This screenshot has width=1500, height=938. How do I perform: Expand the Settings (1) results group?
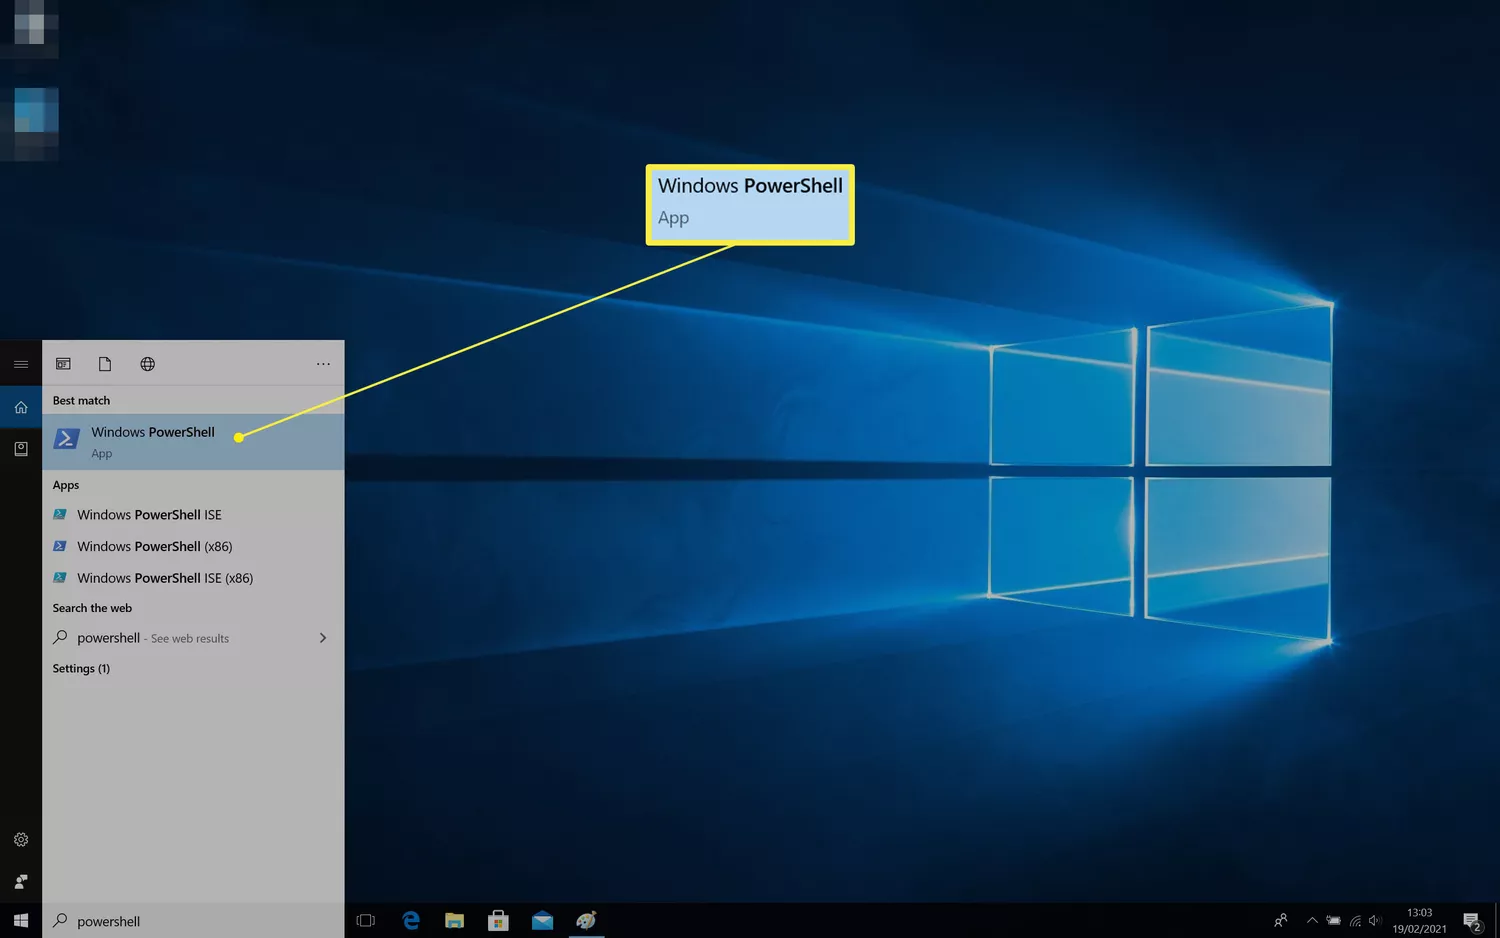point(81,669)
